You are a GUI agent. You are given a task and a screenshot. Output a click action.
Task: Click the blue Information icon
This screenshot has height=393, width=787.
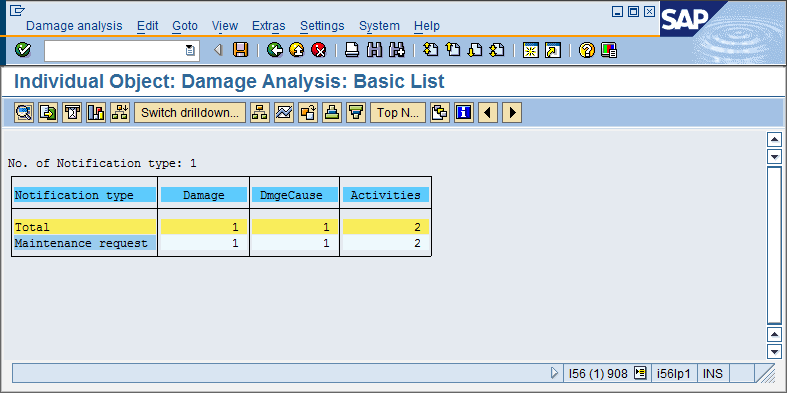click(464, 113)
